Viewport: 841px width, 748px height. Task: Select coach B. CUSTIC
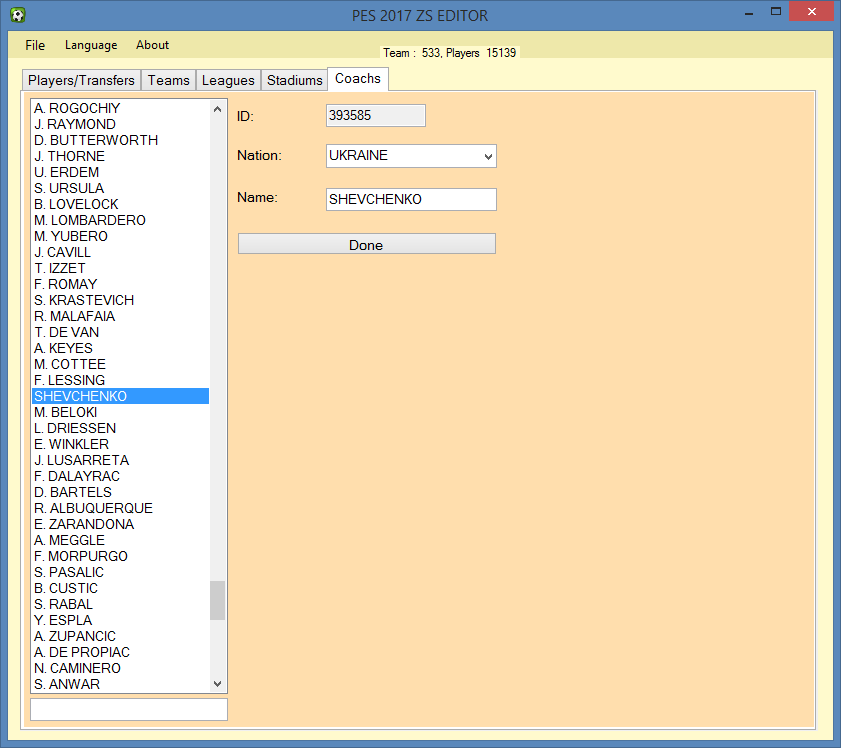pos(120,588)
